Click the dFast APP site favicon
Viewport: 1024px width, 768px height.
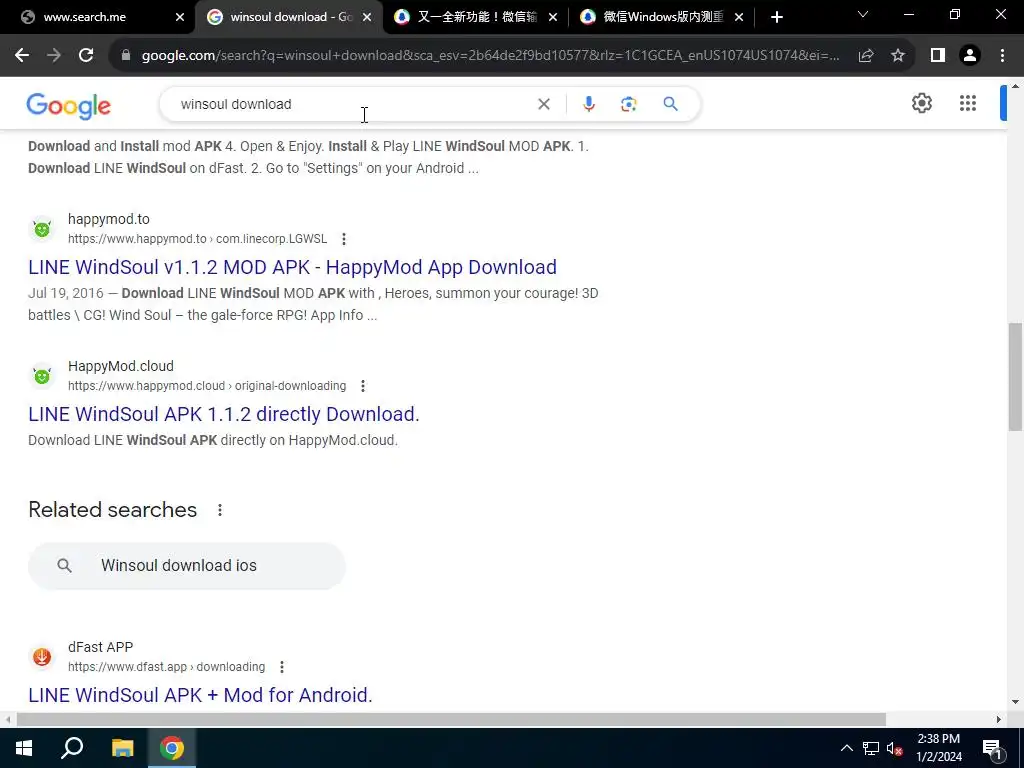coord(42,656)
